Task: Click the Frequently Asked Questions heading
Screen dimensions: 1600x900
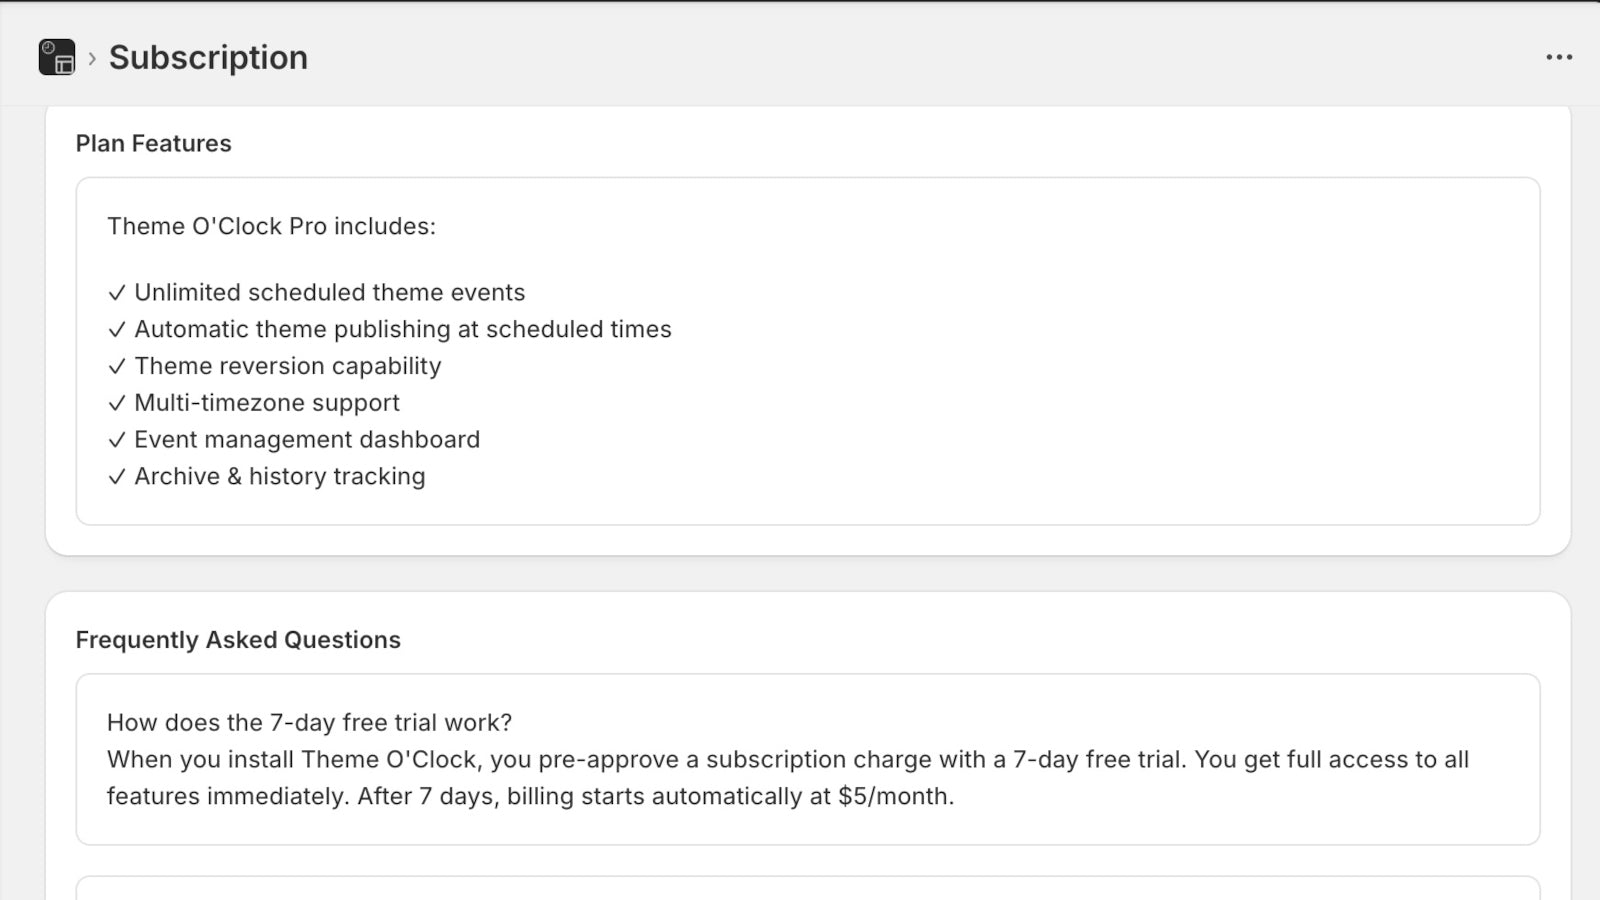Action: point(239,639)
